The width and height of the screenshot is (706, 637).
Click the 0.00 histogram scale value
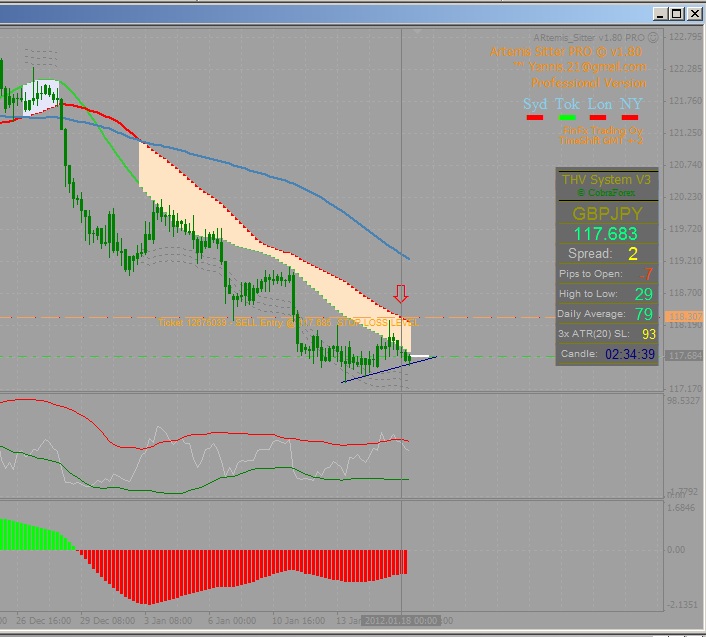(676, 550)
